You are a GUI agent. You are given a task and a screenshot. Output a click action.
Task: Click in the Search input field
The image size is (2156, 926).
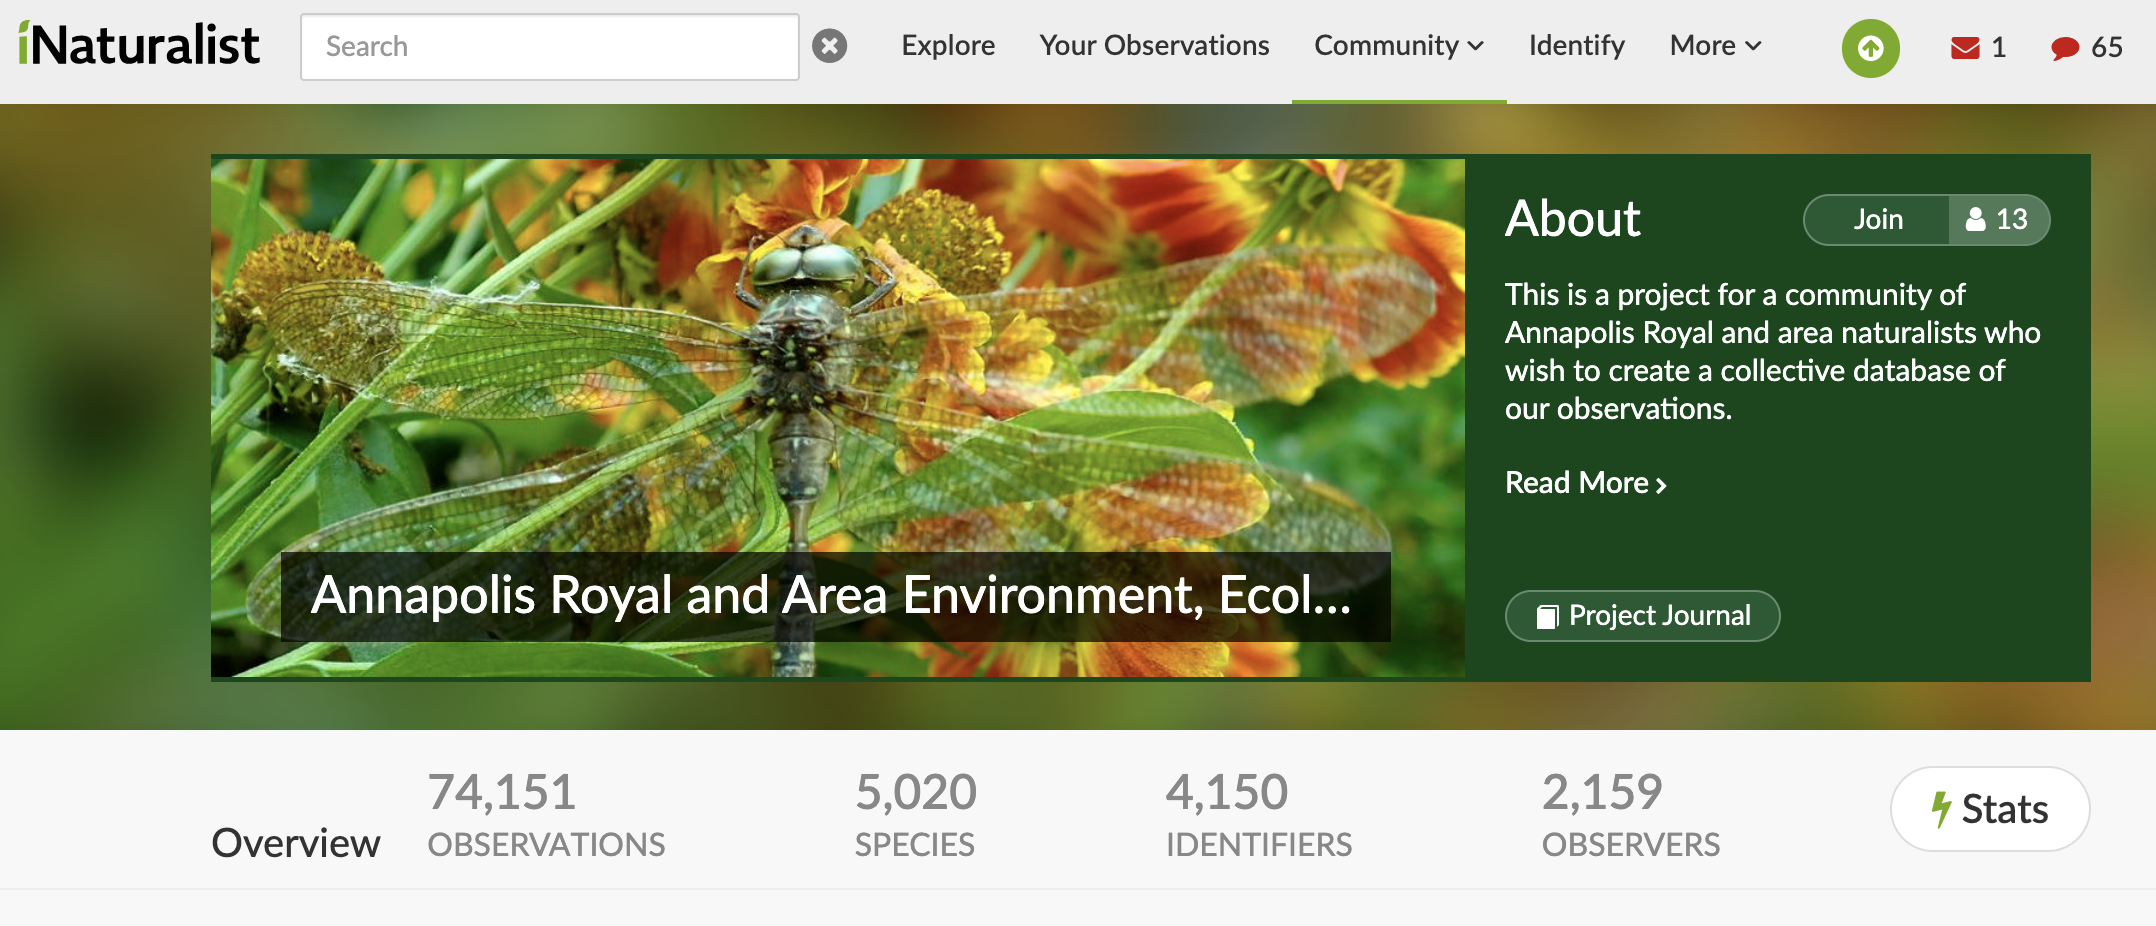[549, 47]
